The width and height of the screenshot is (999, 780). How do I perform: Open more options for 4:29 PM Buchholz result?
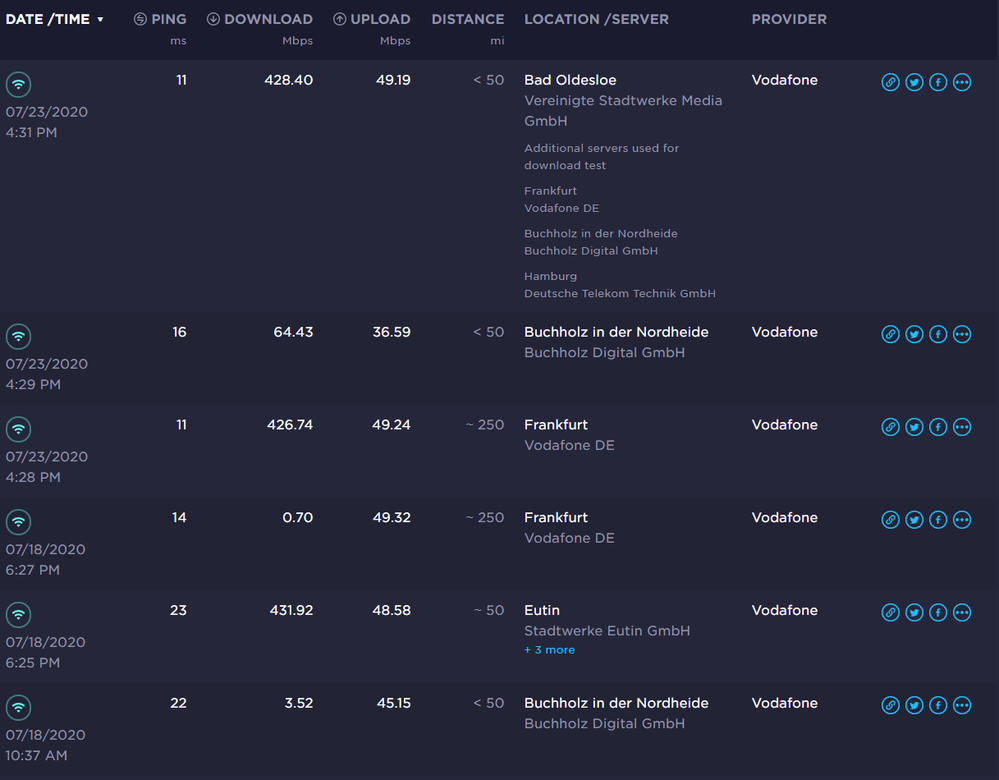click(962, 334)
